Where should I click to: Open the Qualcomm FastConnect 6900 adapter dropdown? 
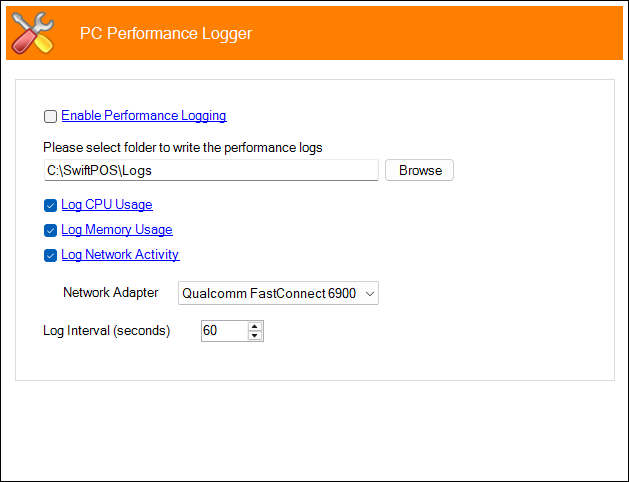pos(278,293)
